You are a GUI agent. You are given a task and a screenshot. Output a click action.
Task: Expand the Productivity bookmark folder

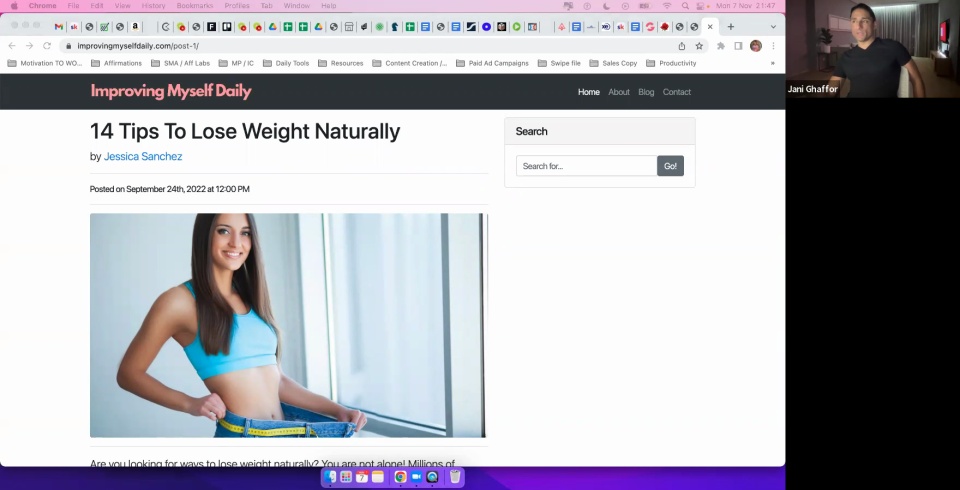(x=671, y=63)
